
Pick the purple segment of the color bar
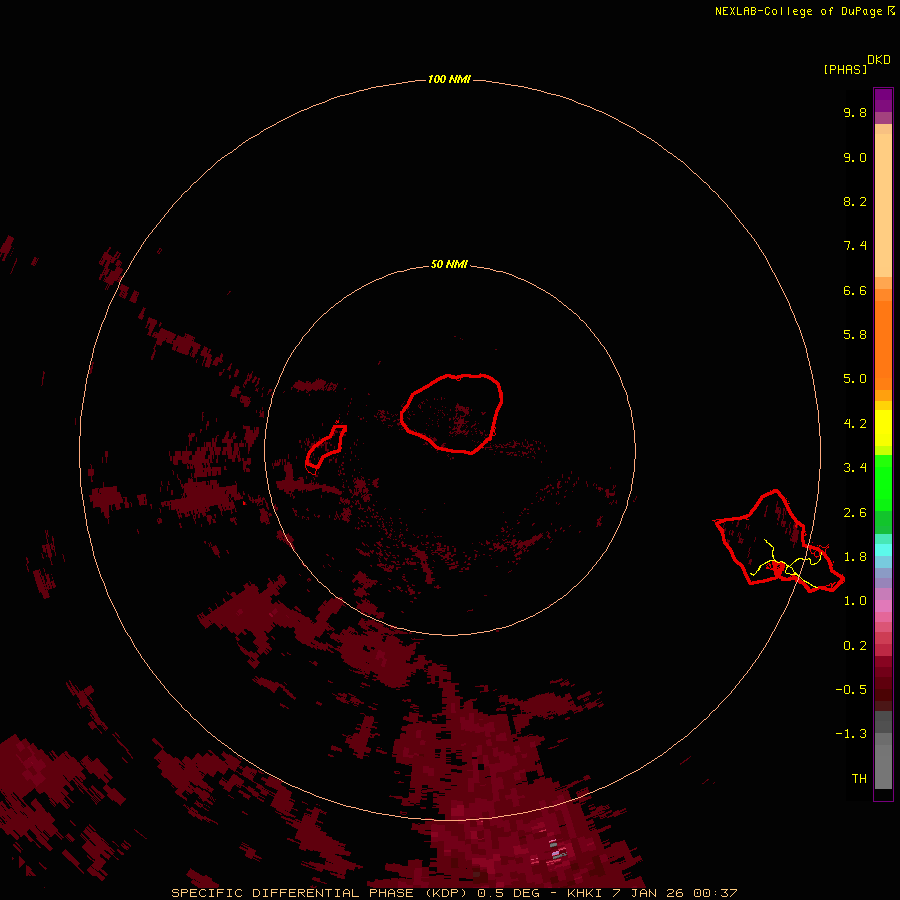883,100
